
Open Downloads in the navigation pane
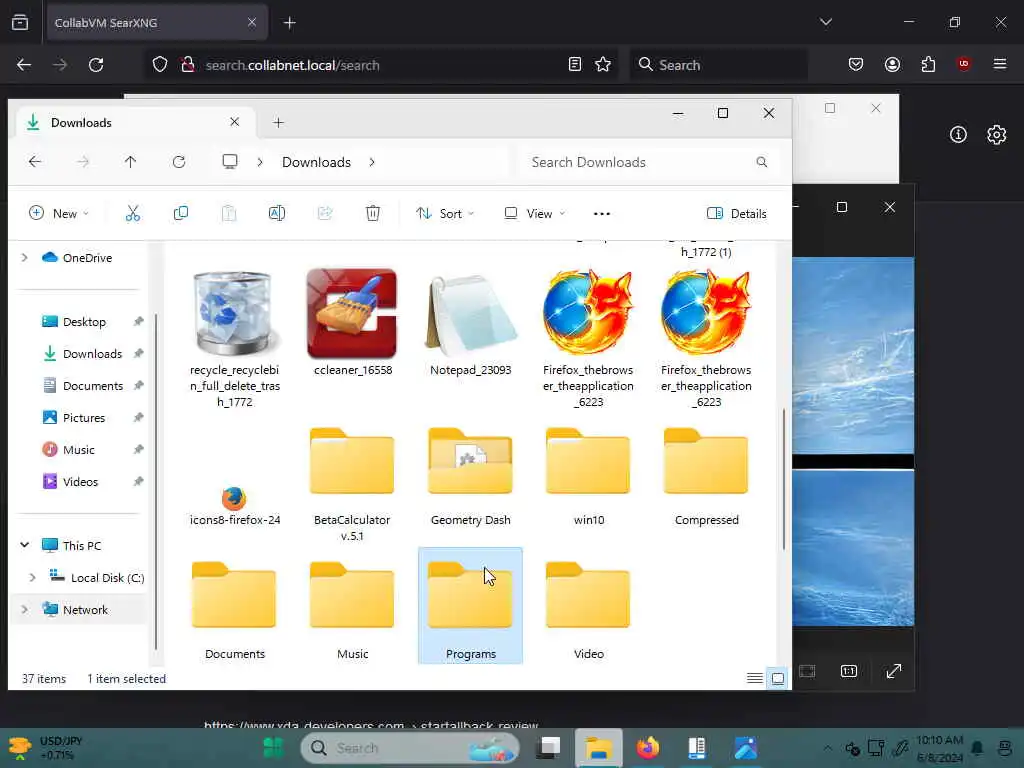pyautogui.click(x=92, y=354)
